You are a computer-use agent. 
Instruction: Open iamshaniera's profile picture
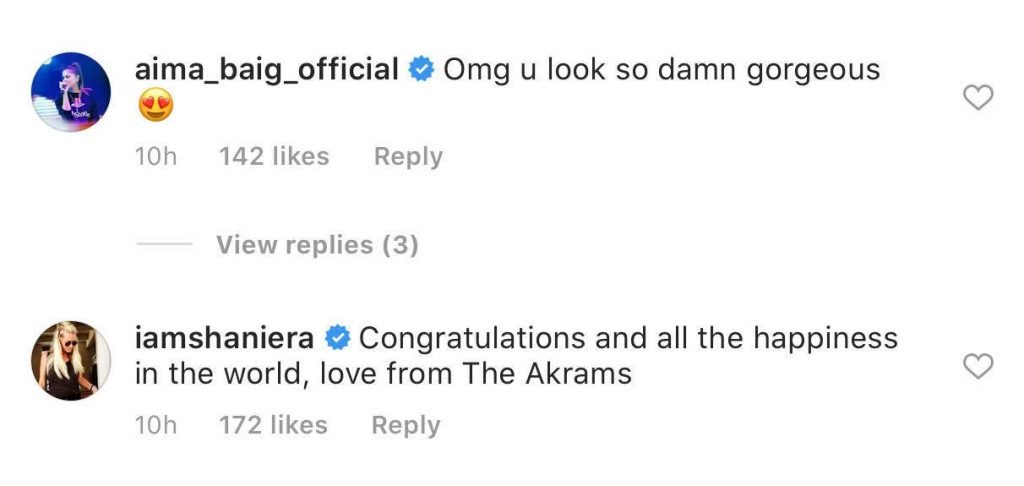click(71, 361)
